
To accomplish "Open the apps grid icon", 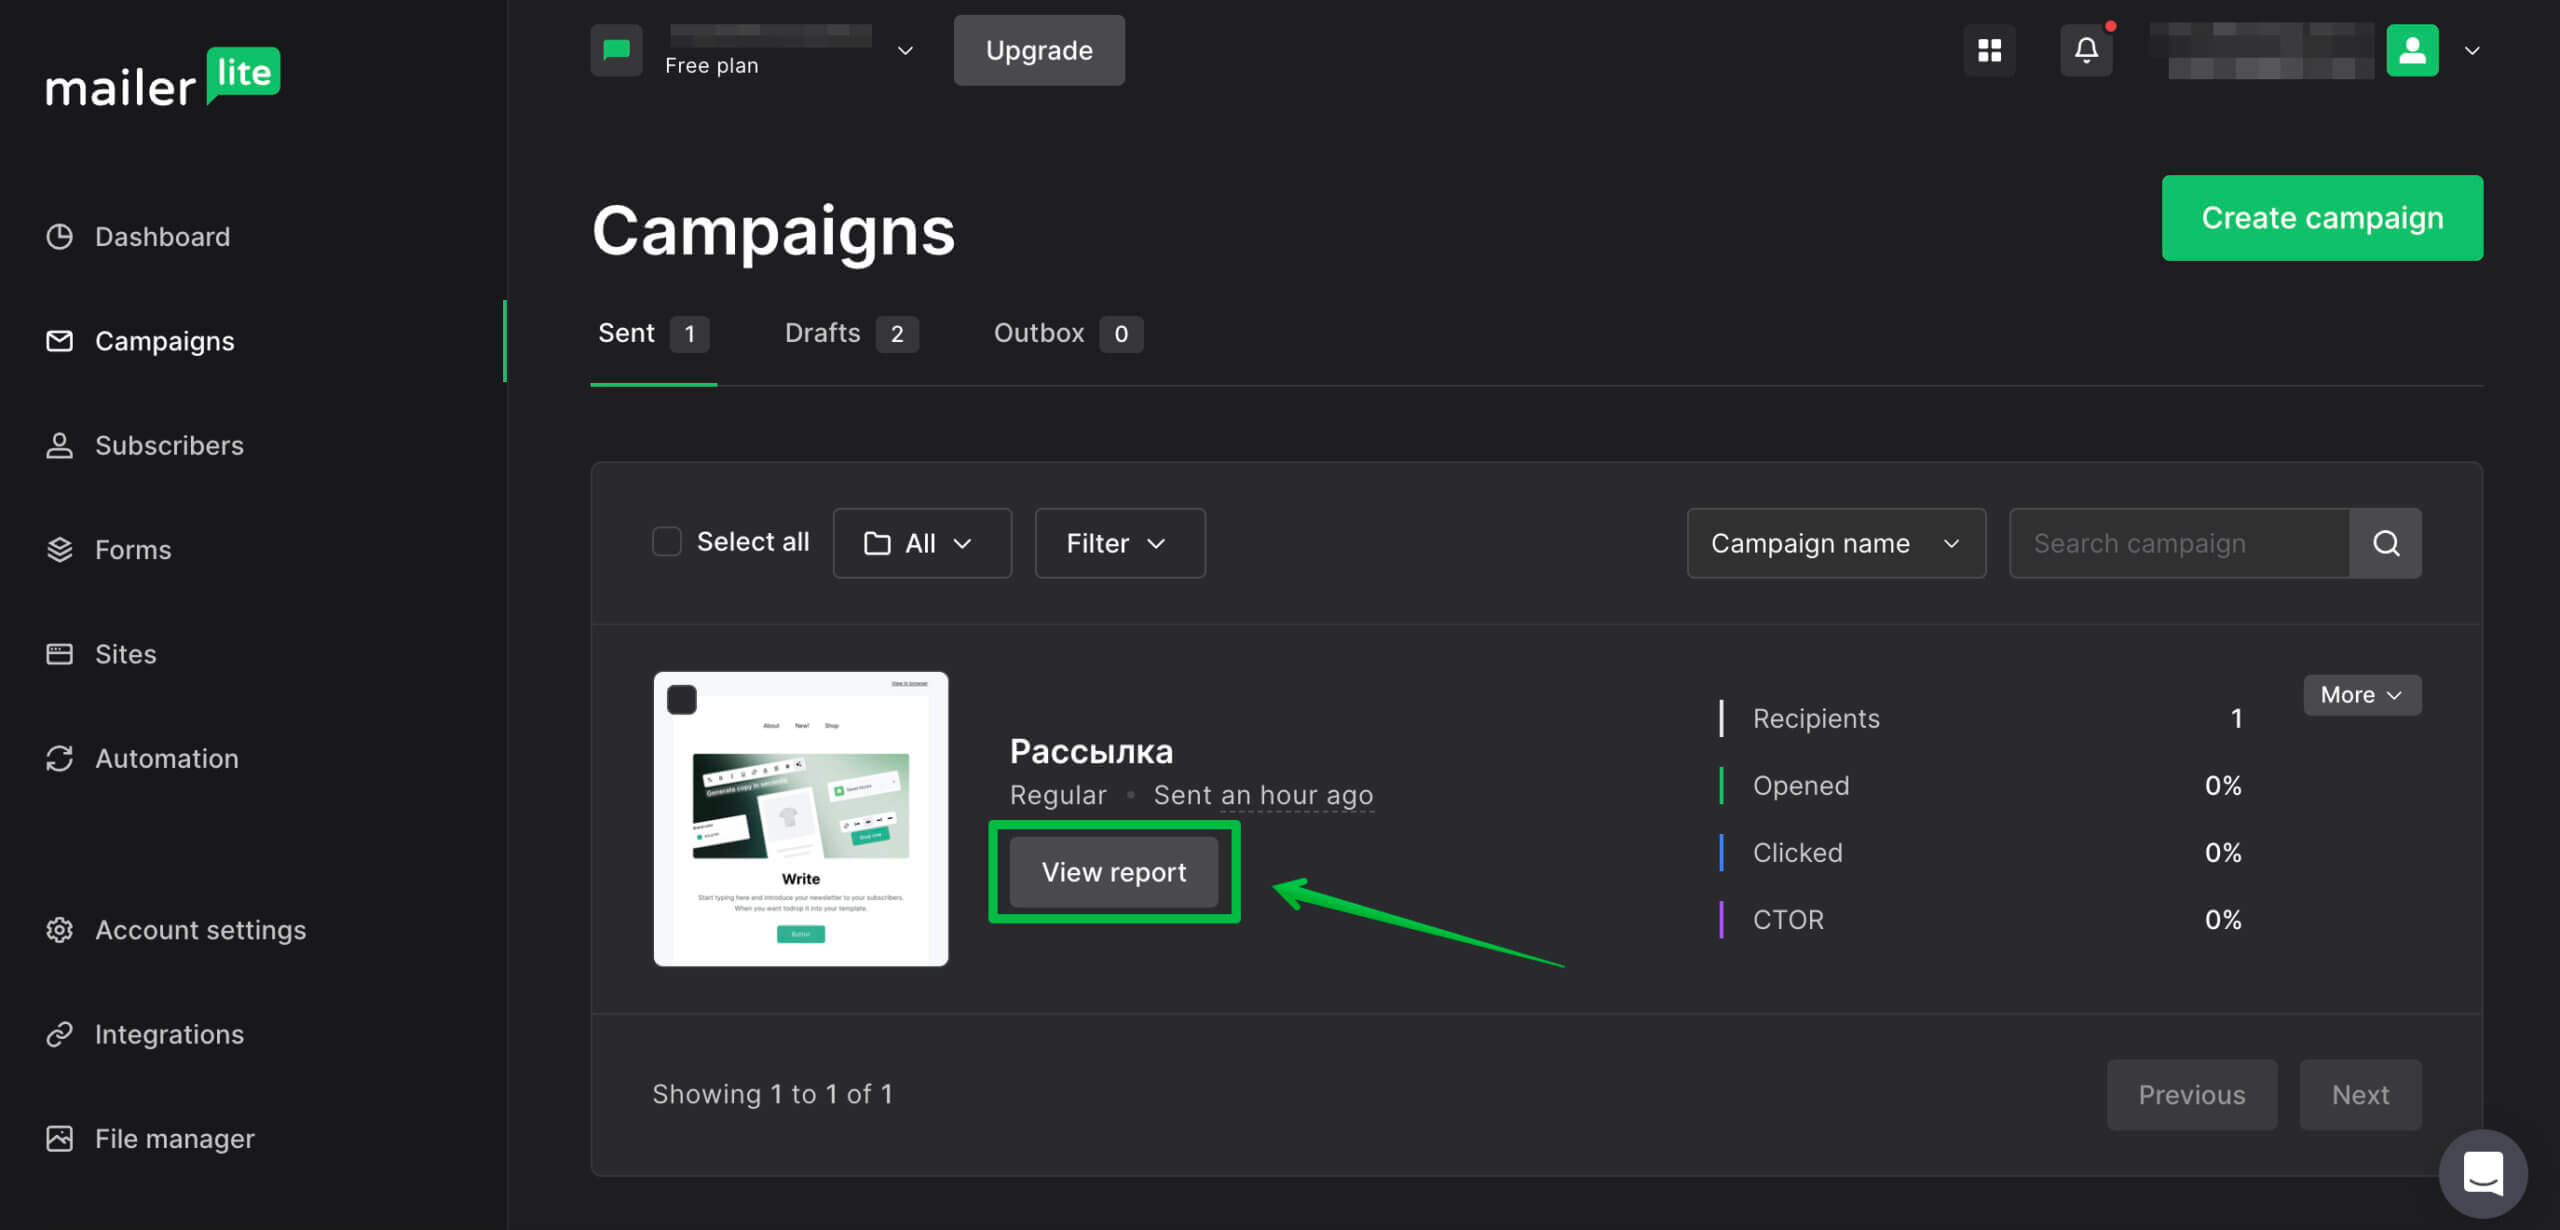I will coord(1989,50).
